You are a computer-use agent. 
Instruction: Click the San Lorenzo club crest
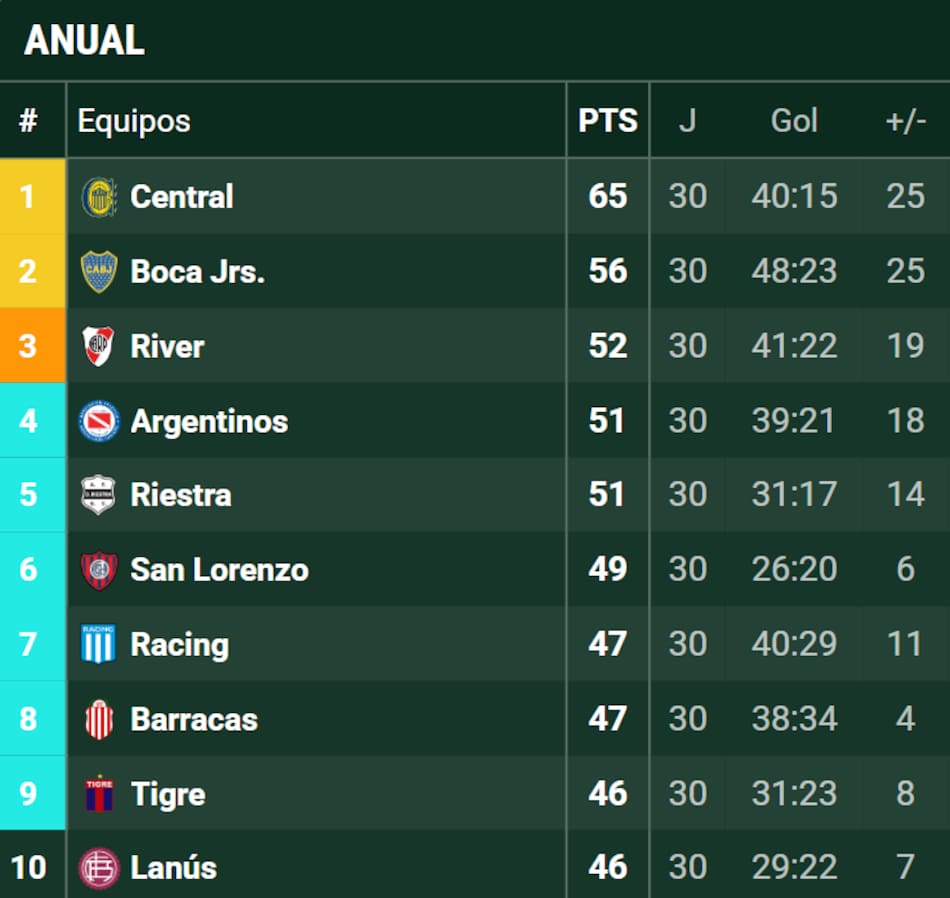click(x=99, y=570)
